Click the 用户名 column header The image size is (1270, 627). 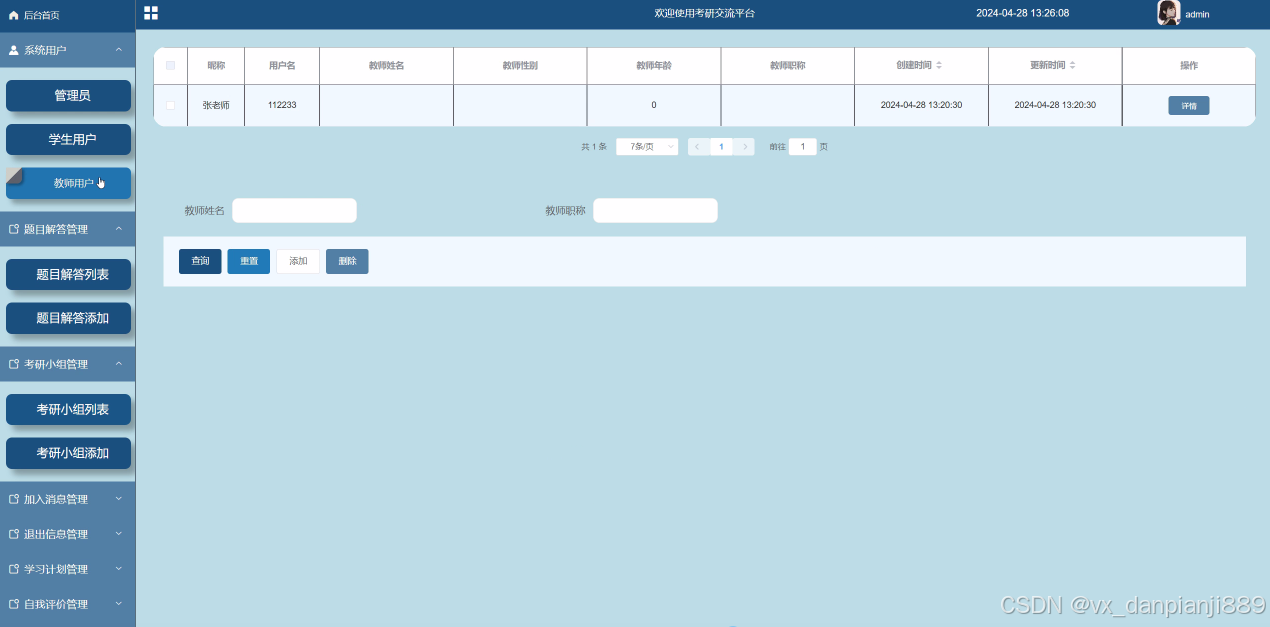[281, 65]
